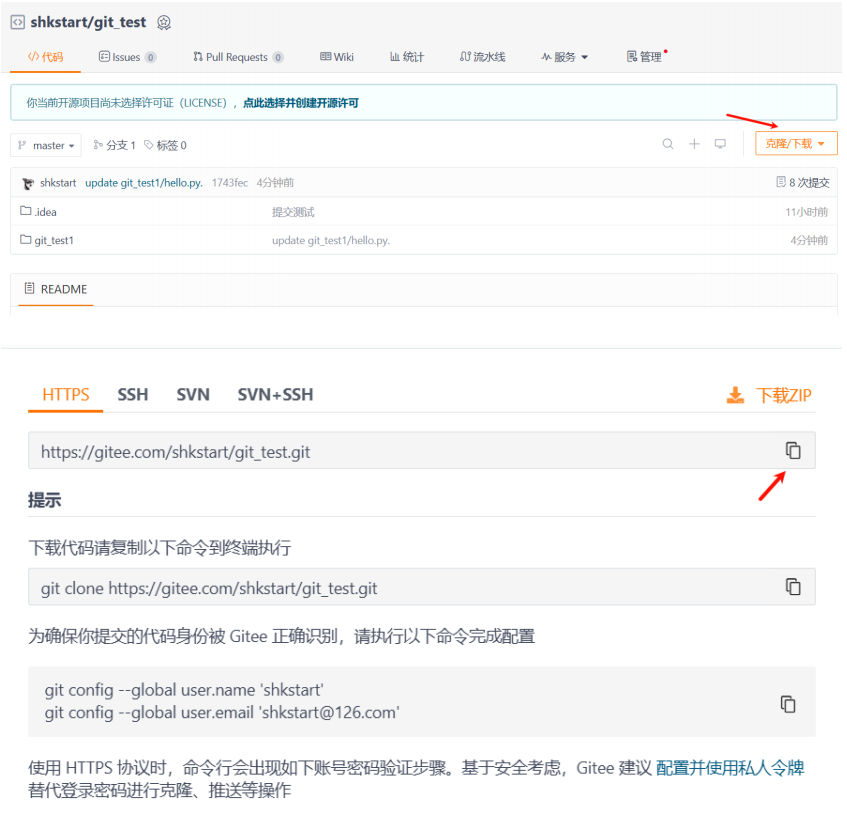Open commit message update git_test1/hello.py link

(144, 183)
